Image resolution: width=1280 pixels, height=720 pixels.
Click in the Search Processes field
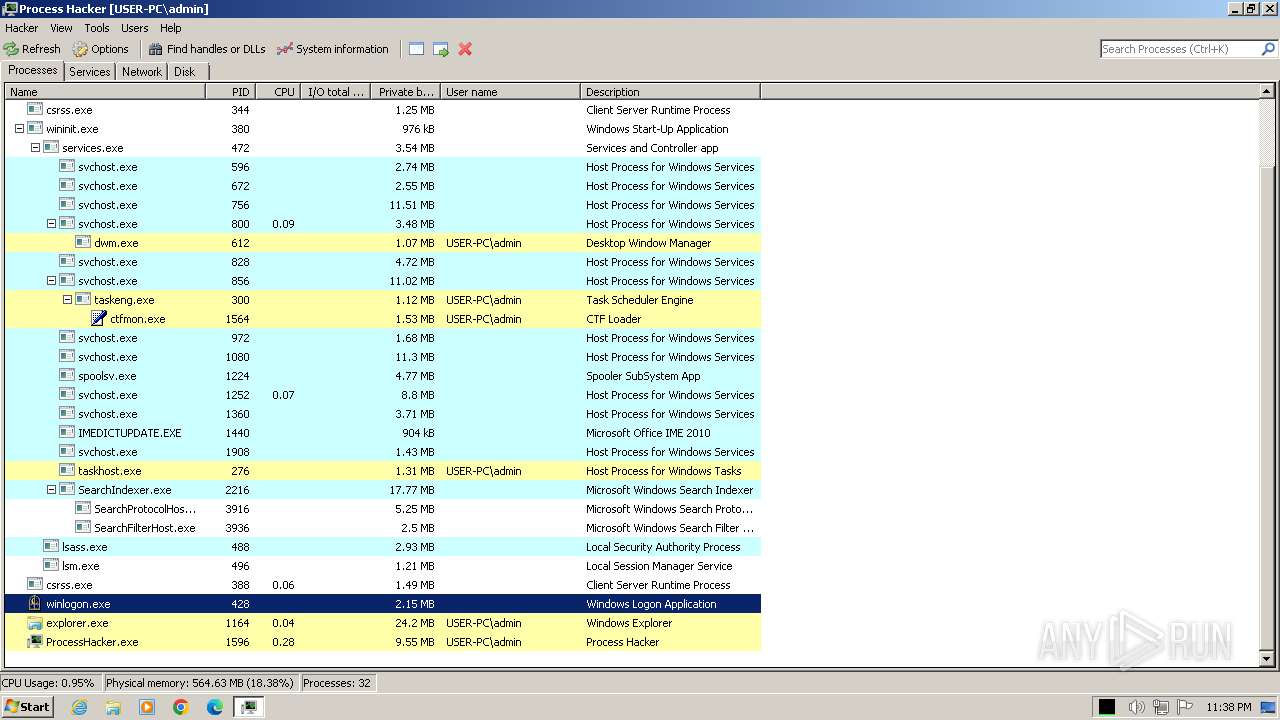[1180, 49]
